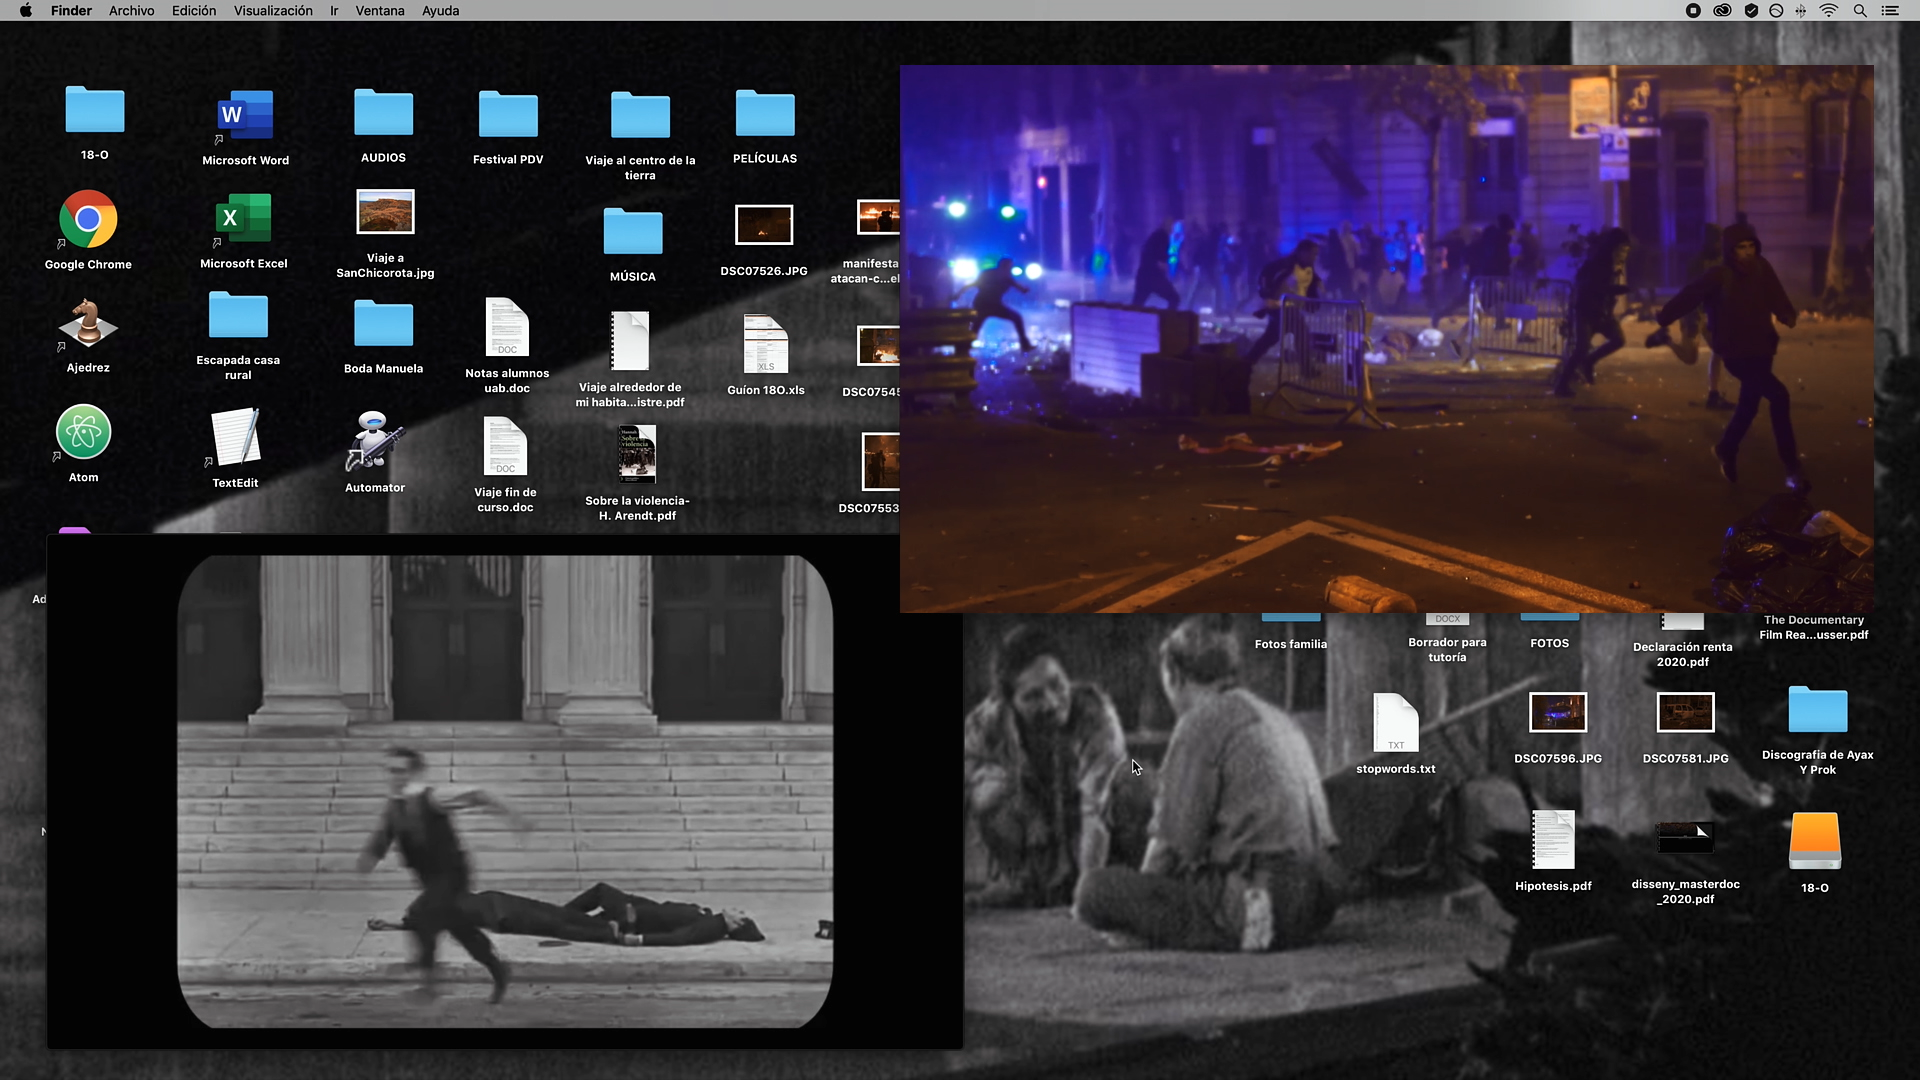The height and width of the screenshot is (1080, 1920).
Task: Launch the Ajedrez chess app icon
Action: coord(88,324)
